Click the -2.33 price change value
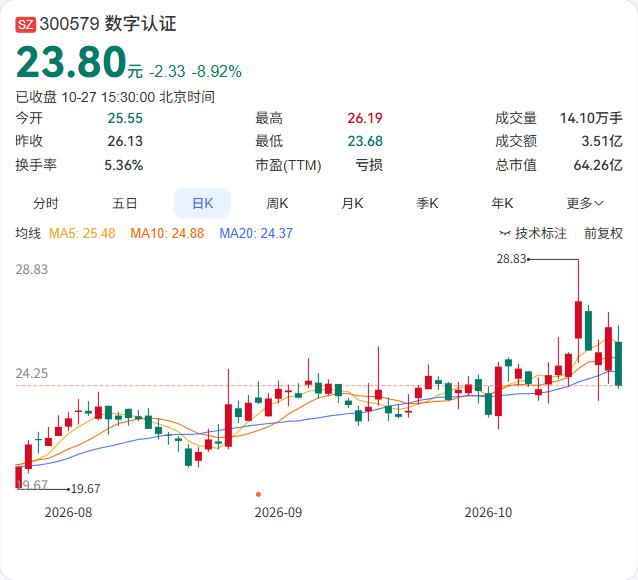The image size is (638, 580). pyautogui.click(x=167, y=72)
